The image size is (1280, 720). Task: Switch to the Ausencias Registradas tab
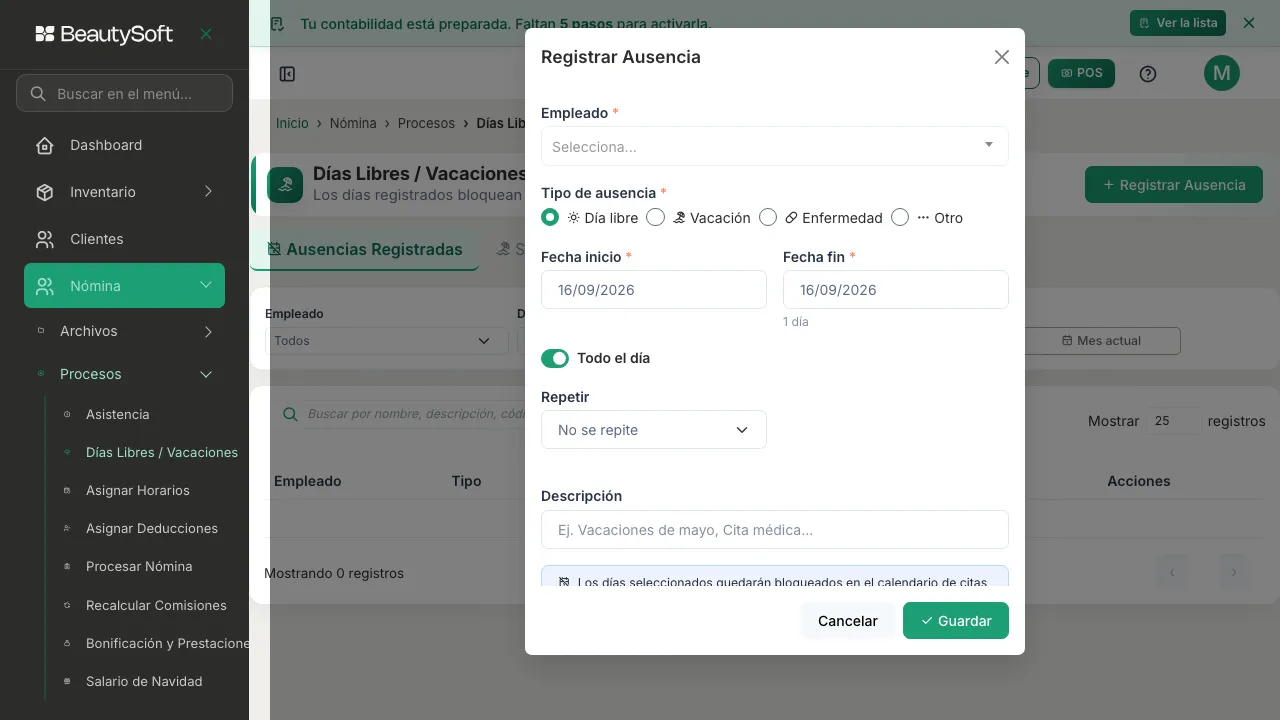tap(364, 250)
